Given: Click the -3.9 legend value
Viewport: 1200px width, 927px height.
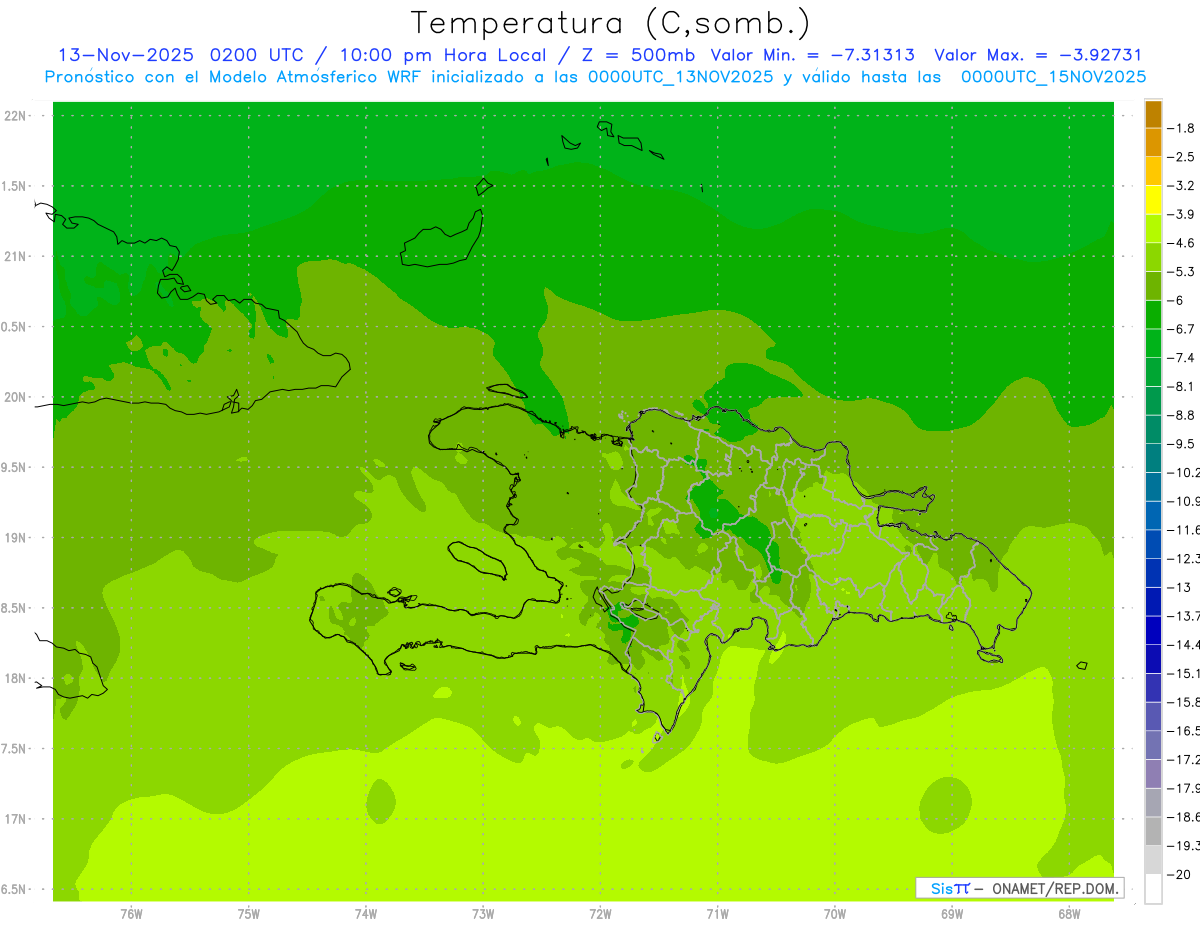Looking at the screenshot, I should point(1182,214).
